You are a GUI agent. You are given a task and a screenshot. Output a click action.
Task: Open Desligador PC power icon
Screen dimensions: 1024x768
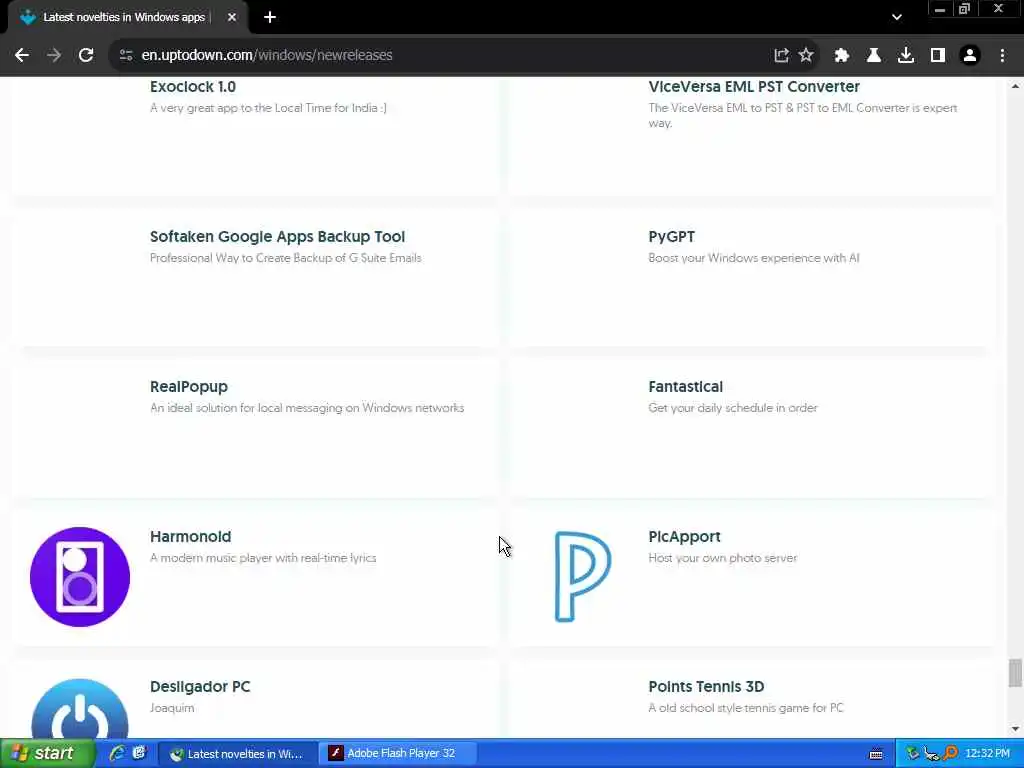[80, 709]
